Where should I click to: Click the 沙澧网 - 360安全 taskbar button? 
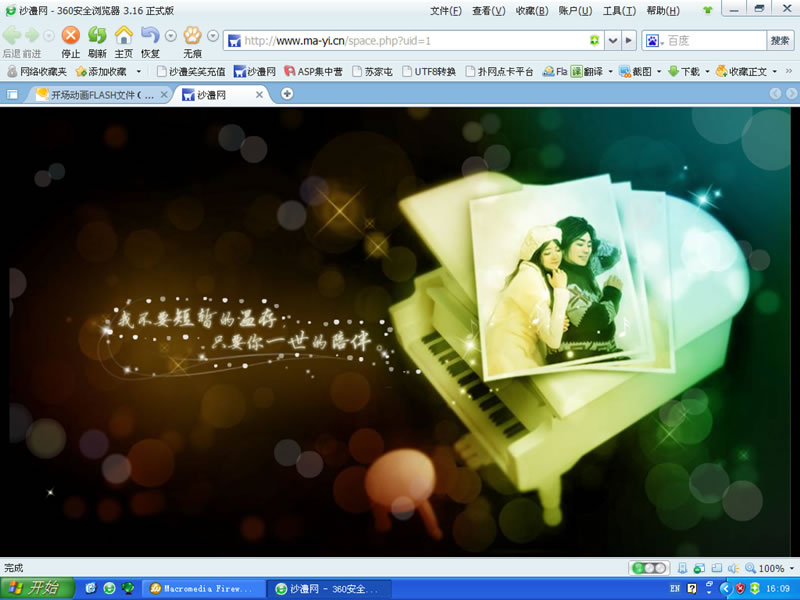coord(329,589)
